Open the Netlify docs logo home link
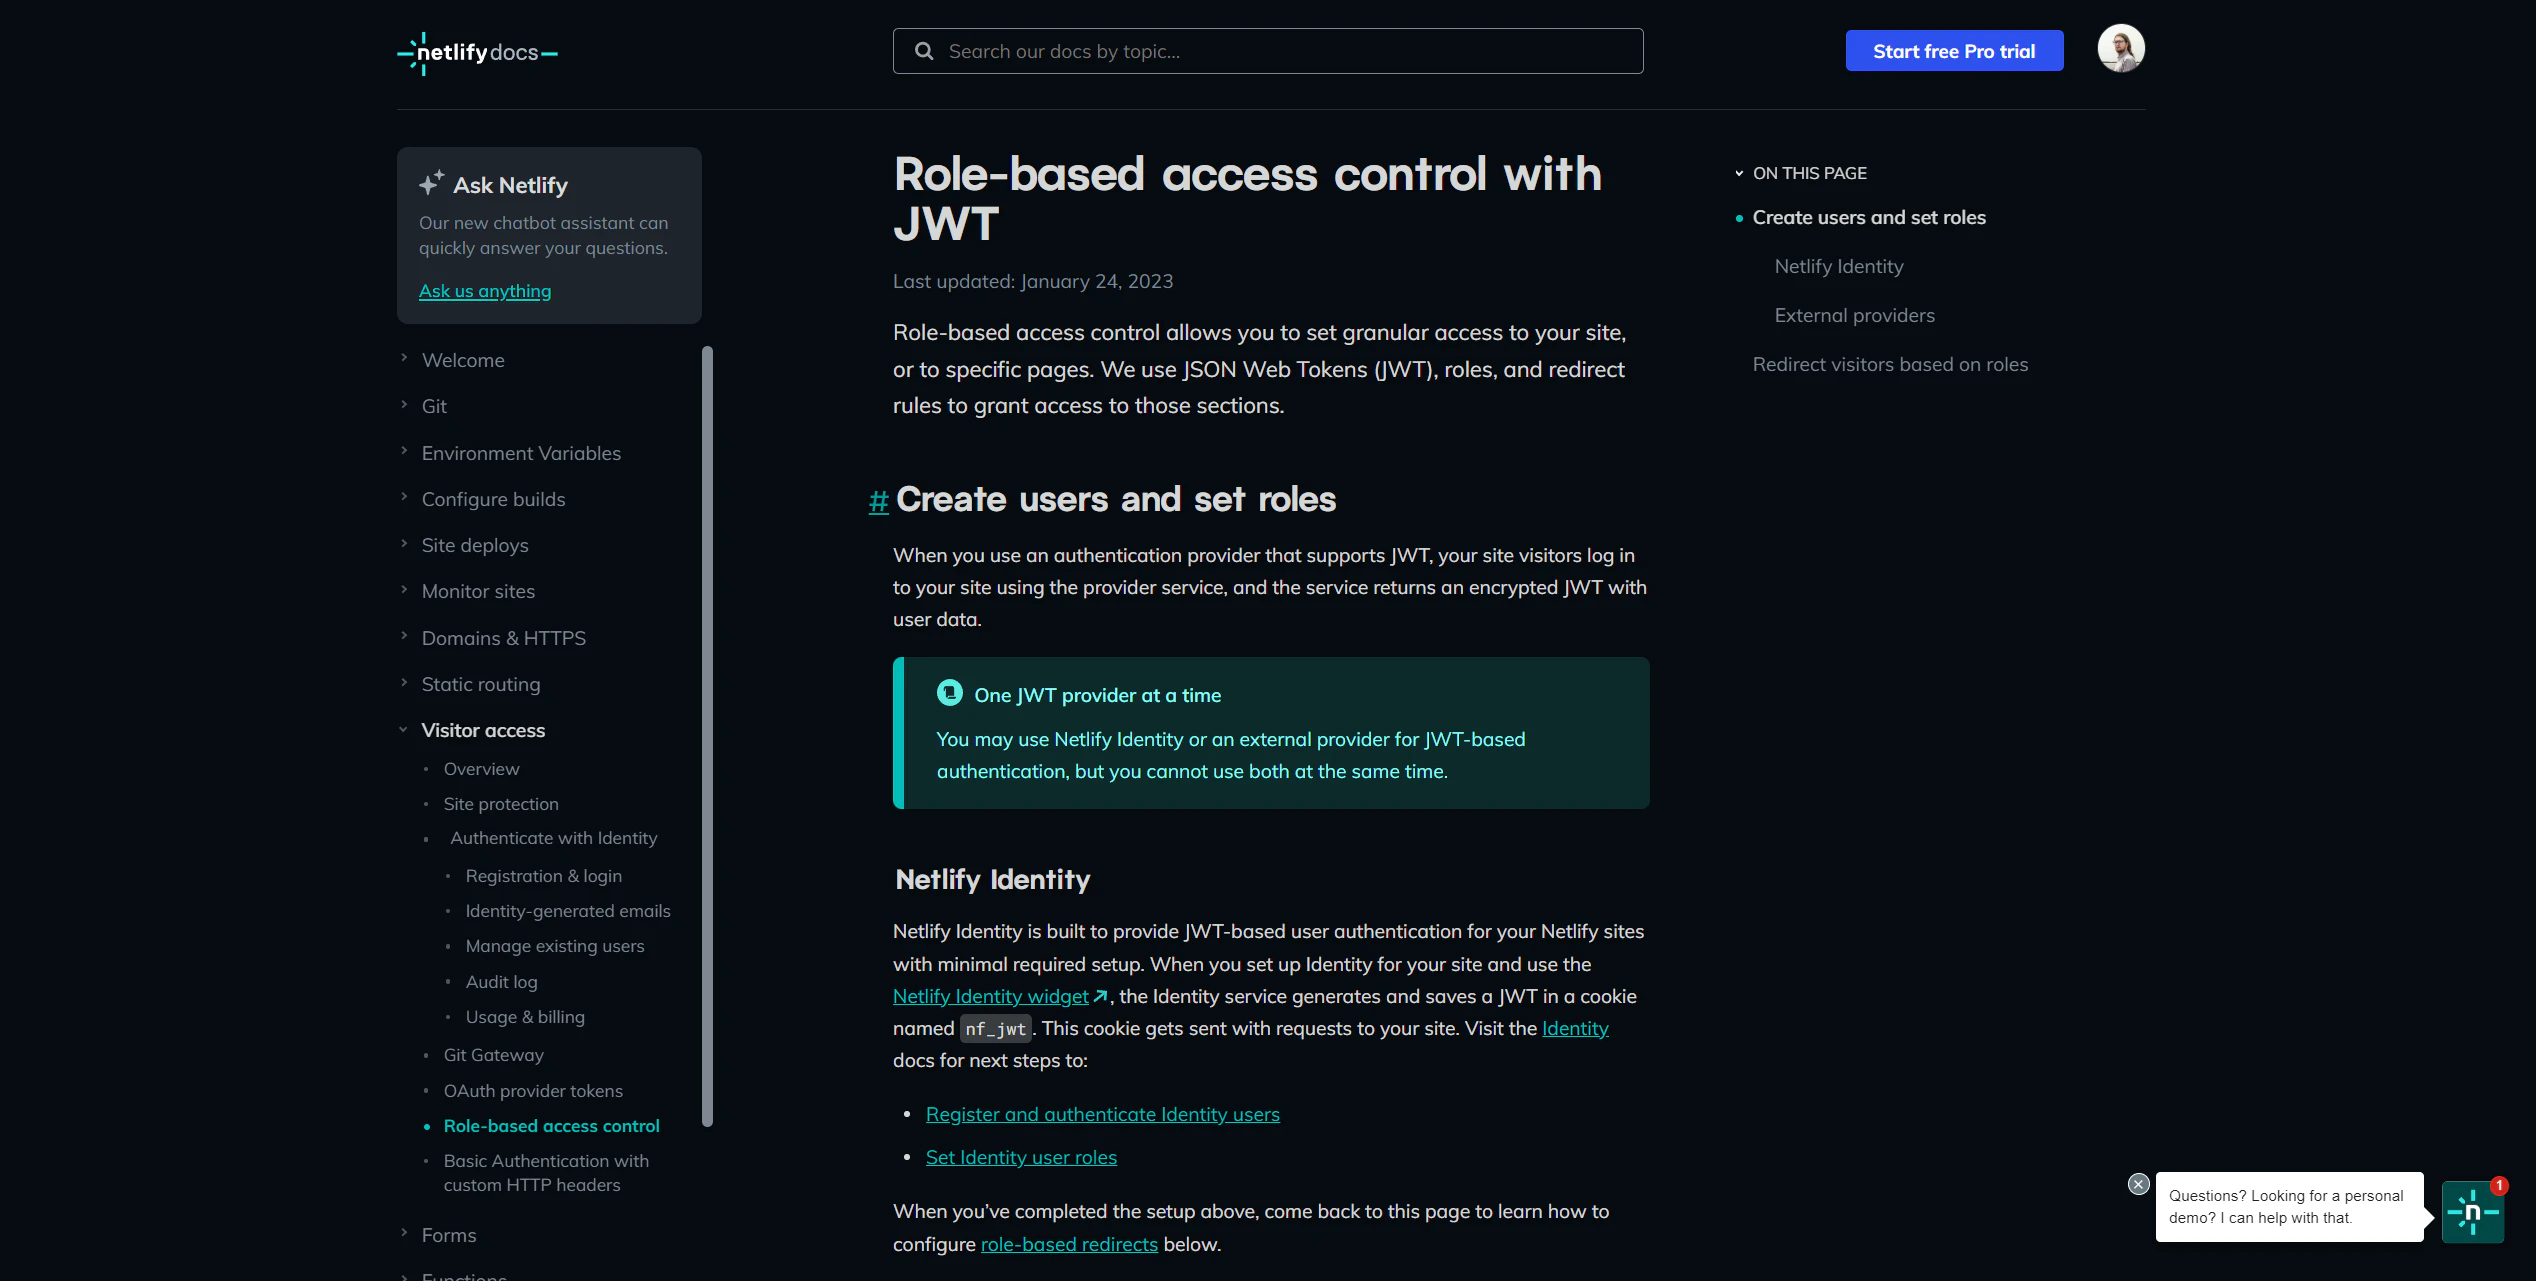This screenshot has height=1281, width=2536. pyautogui.click(x=477, y=52)
